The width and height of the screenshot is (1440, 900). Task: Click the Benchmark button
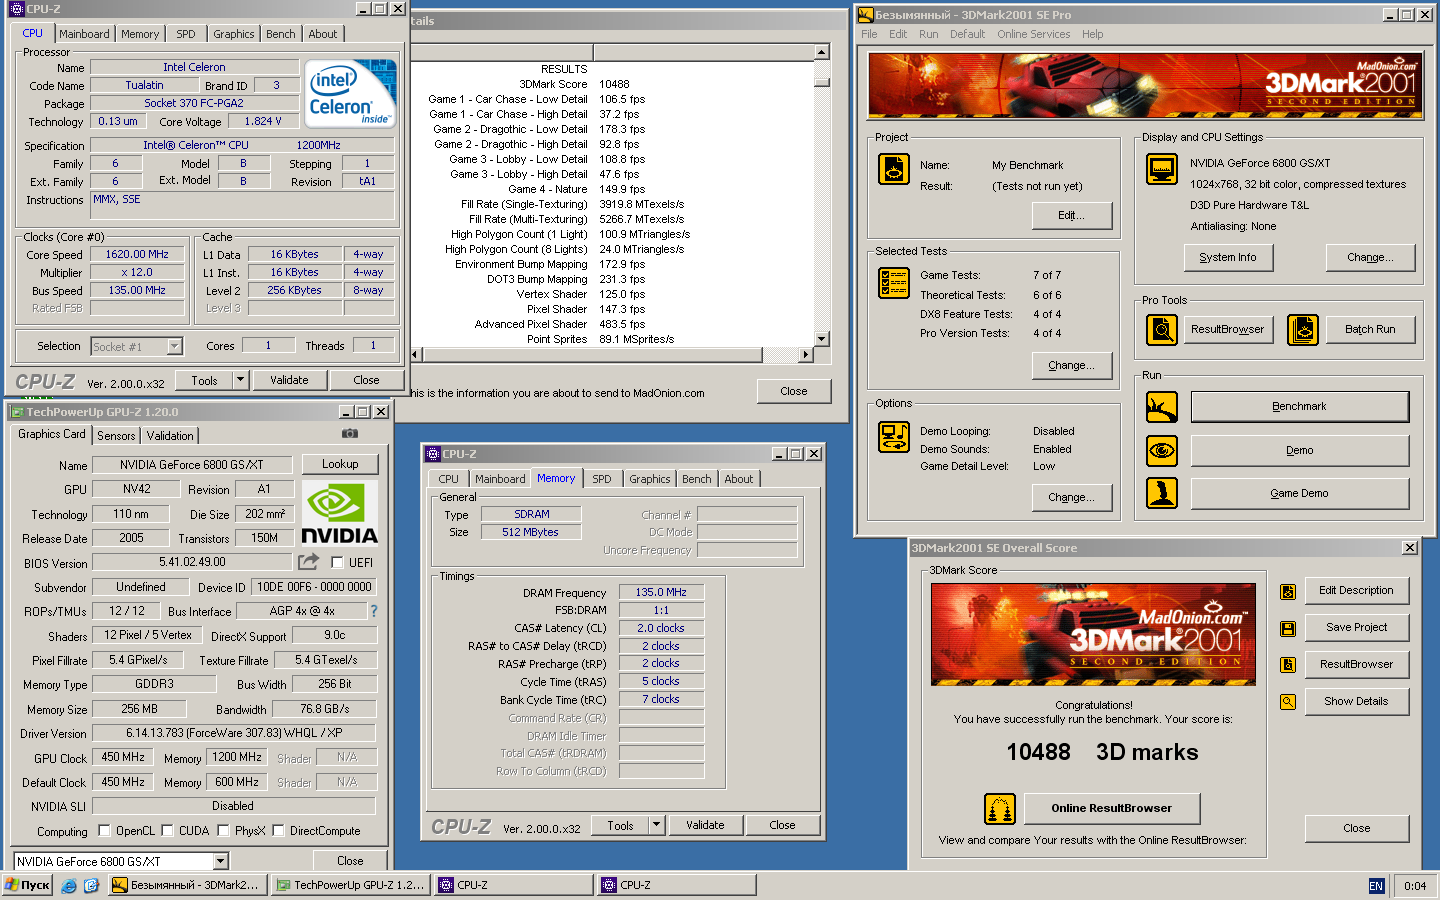(x=1299, y=407)
